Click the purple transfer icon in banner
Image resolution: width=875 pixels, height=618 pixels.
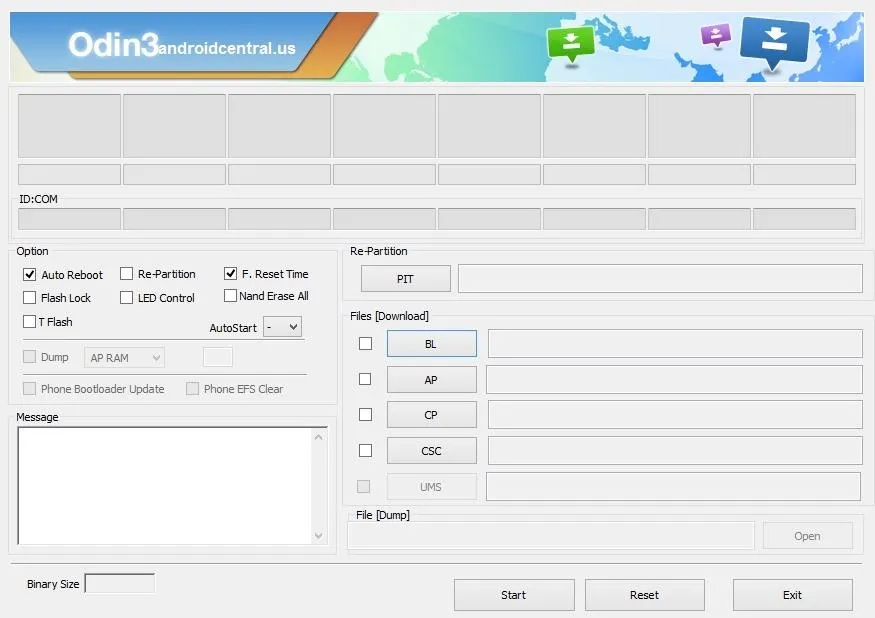[715, 36]
